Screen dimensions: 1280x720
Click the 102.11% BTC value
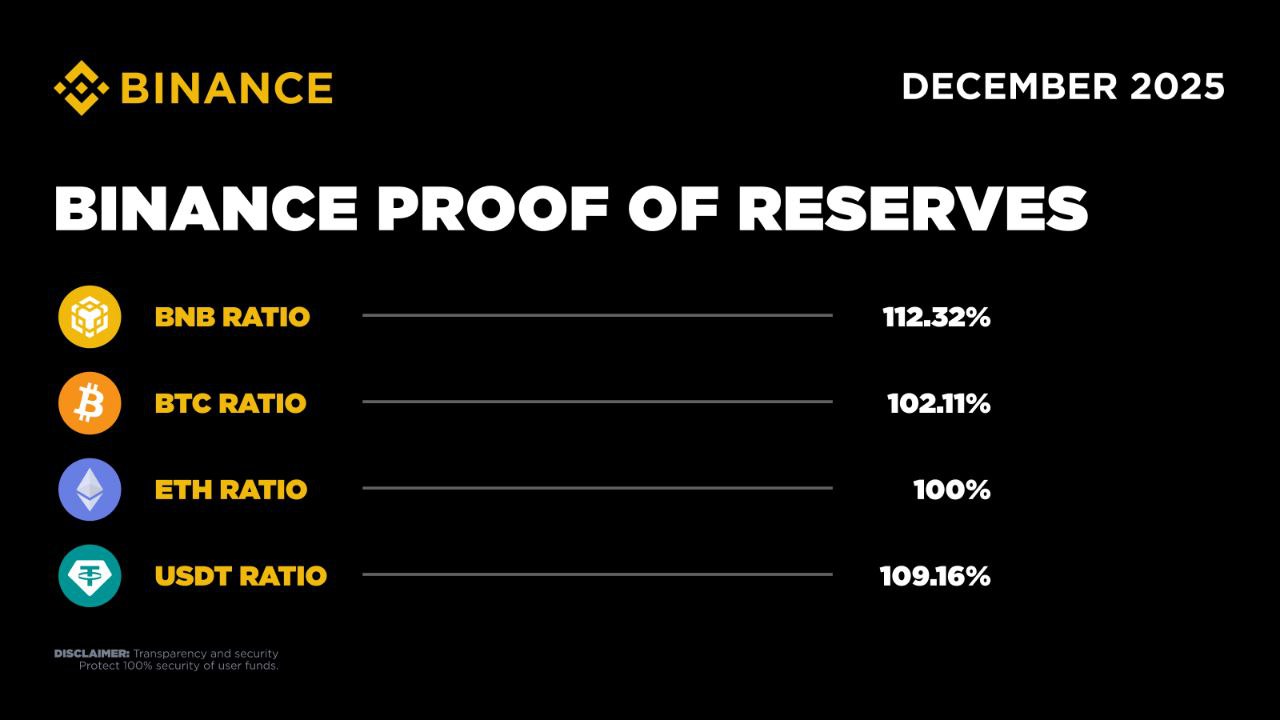point(938,404)
